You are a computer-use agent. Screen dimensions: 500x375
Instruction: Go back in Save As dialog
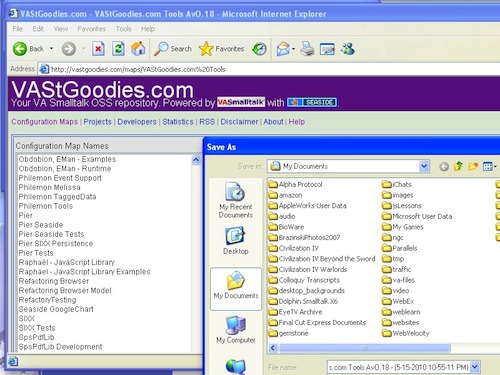click(444, 166)
